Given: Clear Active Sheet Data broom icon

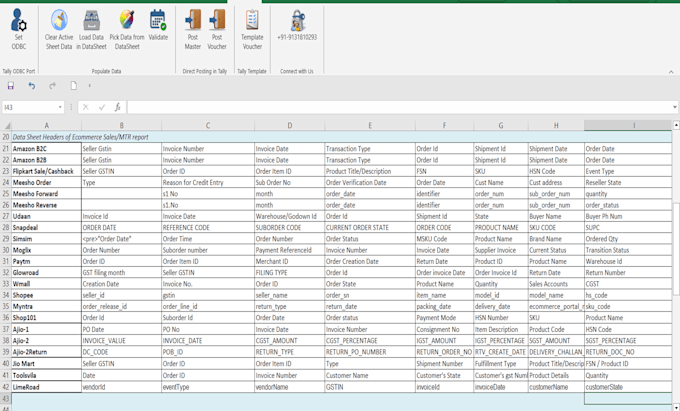Looking at the screenshot, I should point(59,20).
